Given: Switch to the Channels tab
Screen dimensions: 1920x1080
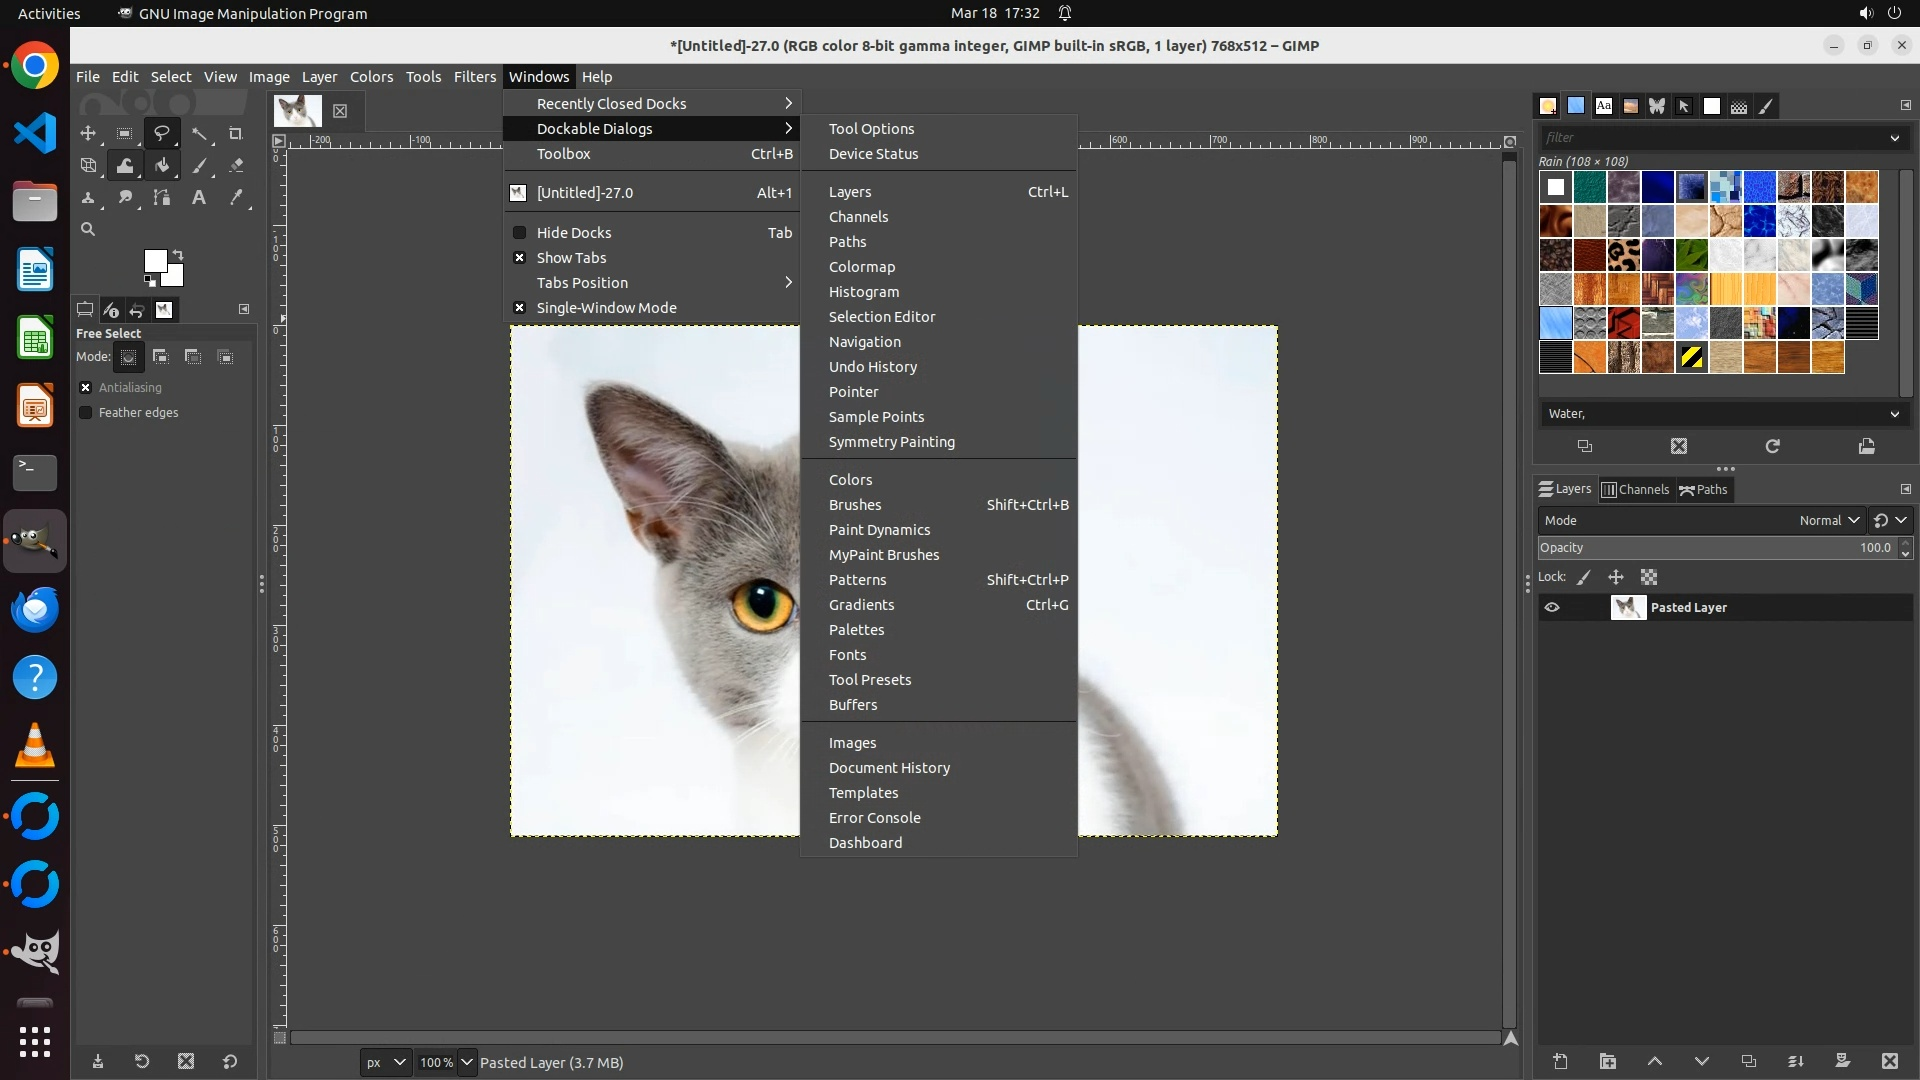Looking at the screenshot, I should coord(1636,490).
